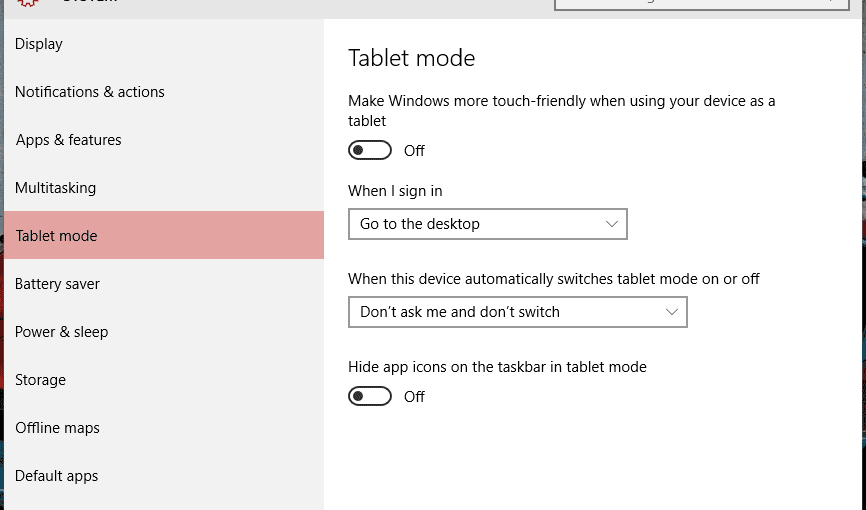Navigate to Power & sleep
The height and width of the screenshot is (510, 866).
[x=62, y=332]
